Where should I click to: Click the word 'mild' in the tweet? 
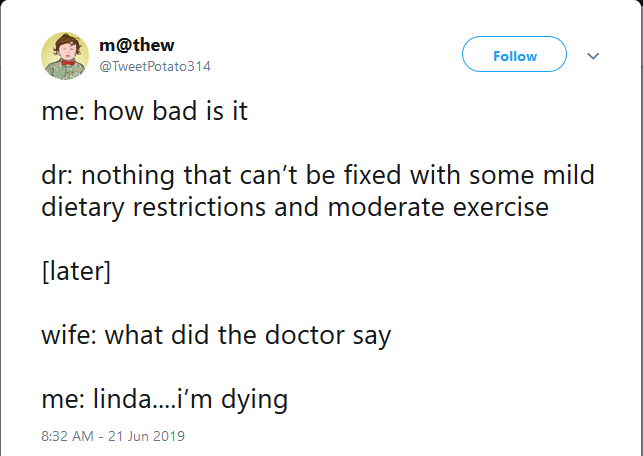pos(569,176)
